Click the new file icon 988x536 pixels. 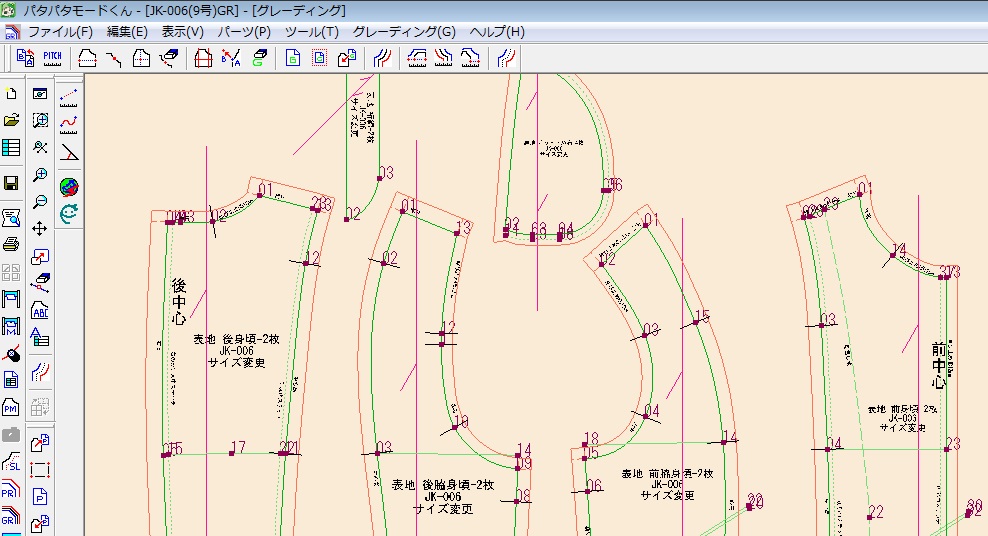(11, 94)
